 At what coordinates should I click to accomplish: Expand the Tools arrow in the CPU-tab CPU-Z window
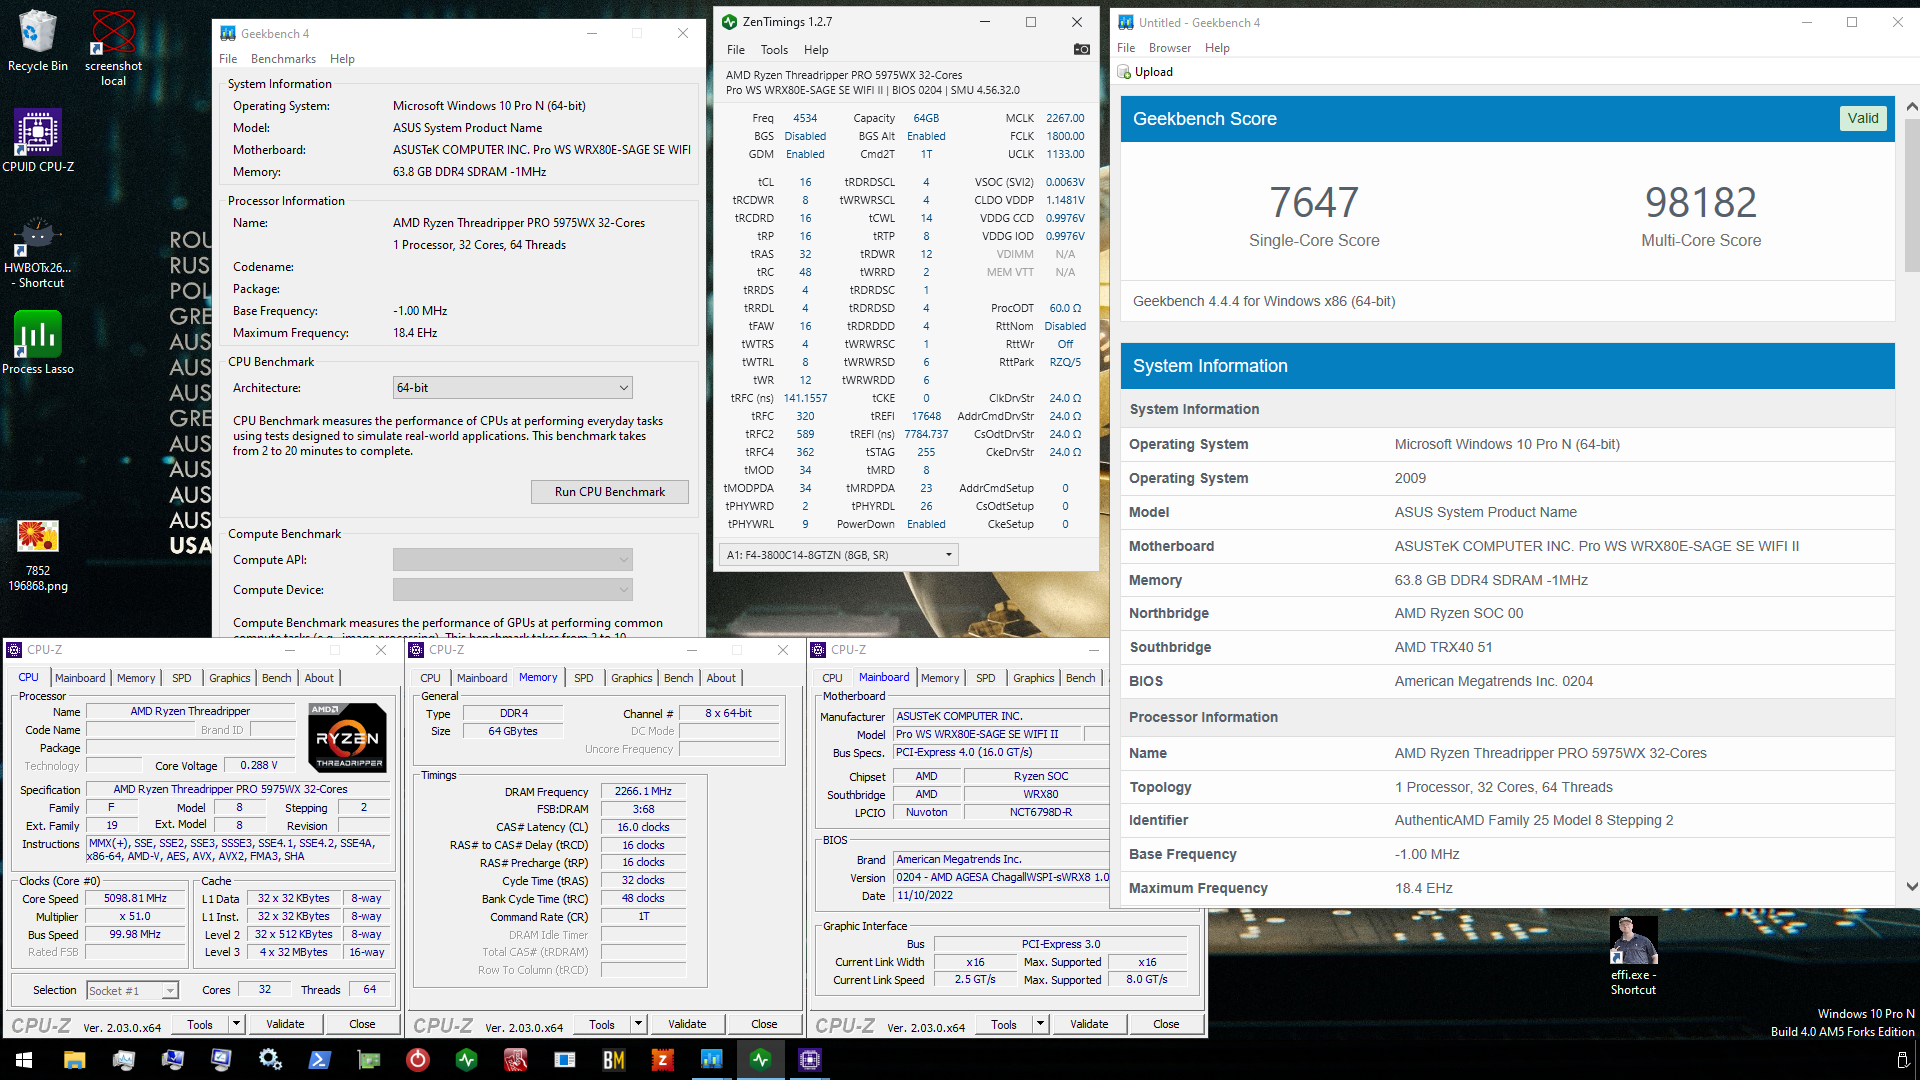pyautogui.click(x=236, y=1024)
